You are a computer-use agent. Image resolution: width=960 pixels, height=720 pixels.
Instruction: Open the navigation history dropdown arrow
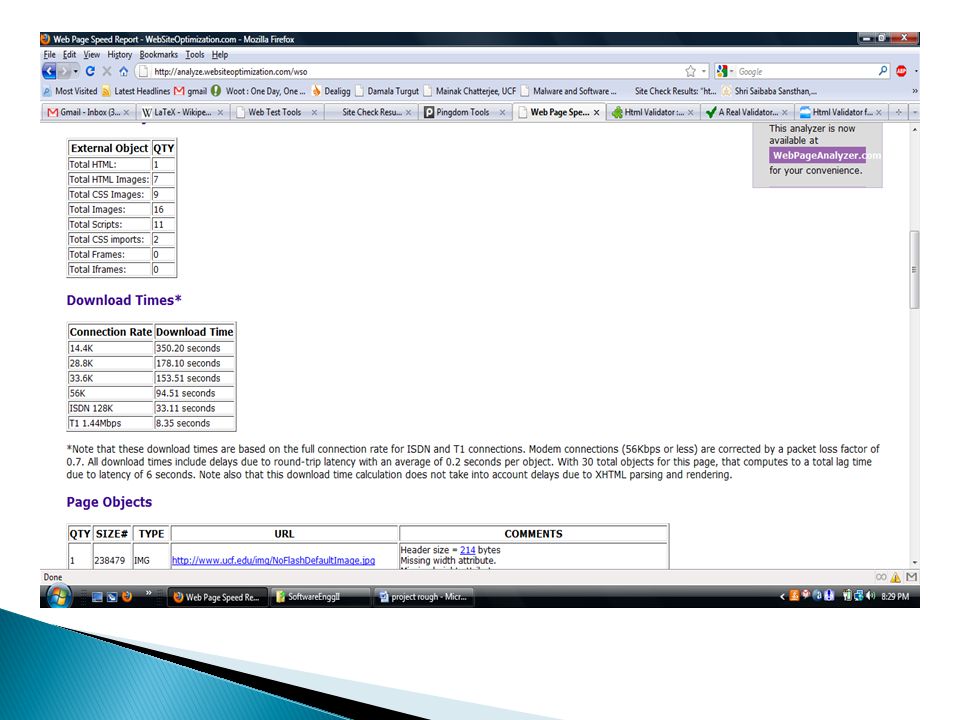click(76, 71)
